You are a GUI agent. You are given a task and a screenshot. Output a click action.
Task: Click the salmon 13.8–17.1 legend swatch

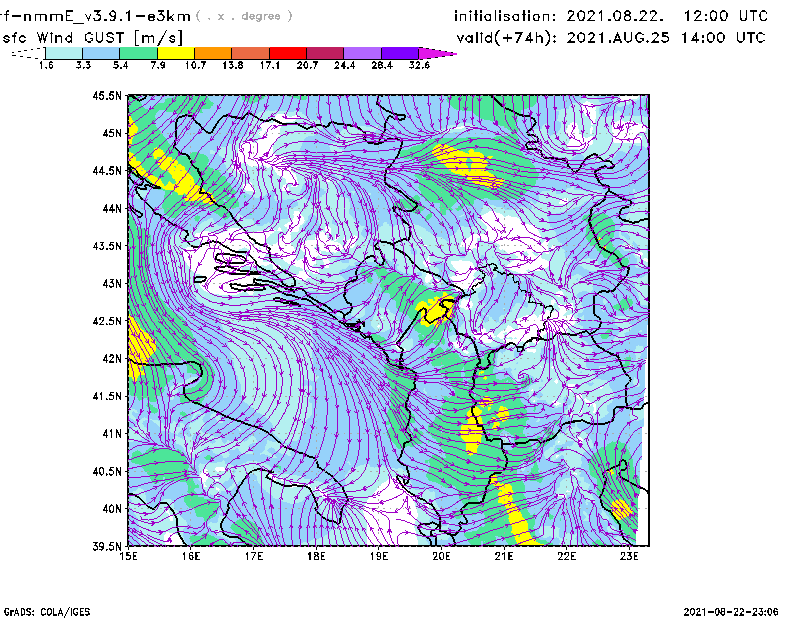(x=251, y=53)
